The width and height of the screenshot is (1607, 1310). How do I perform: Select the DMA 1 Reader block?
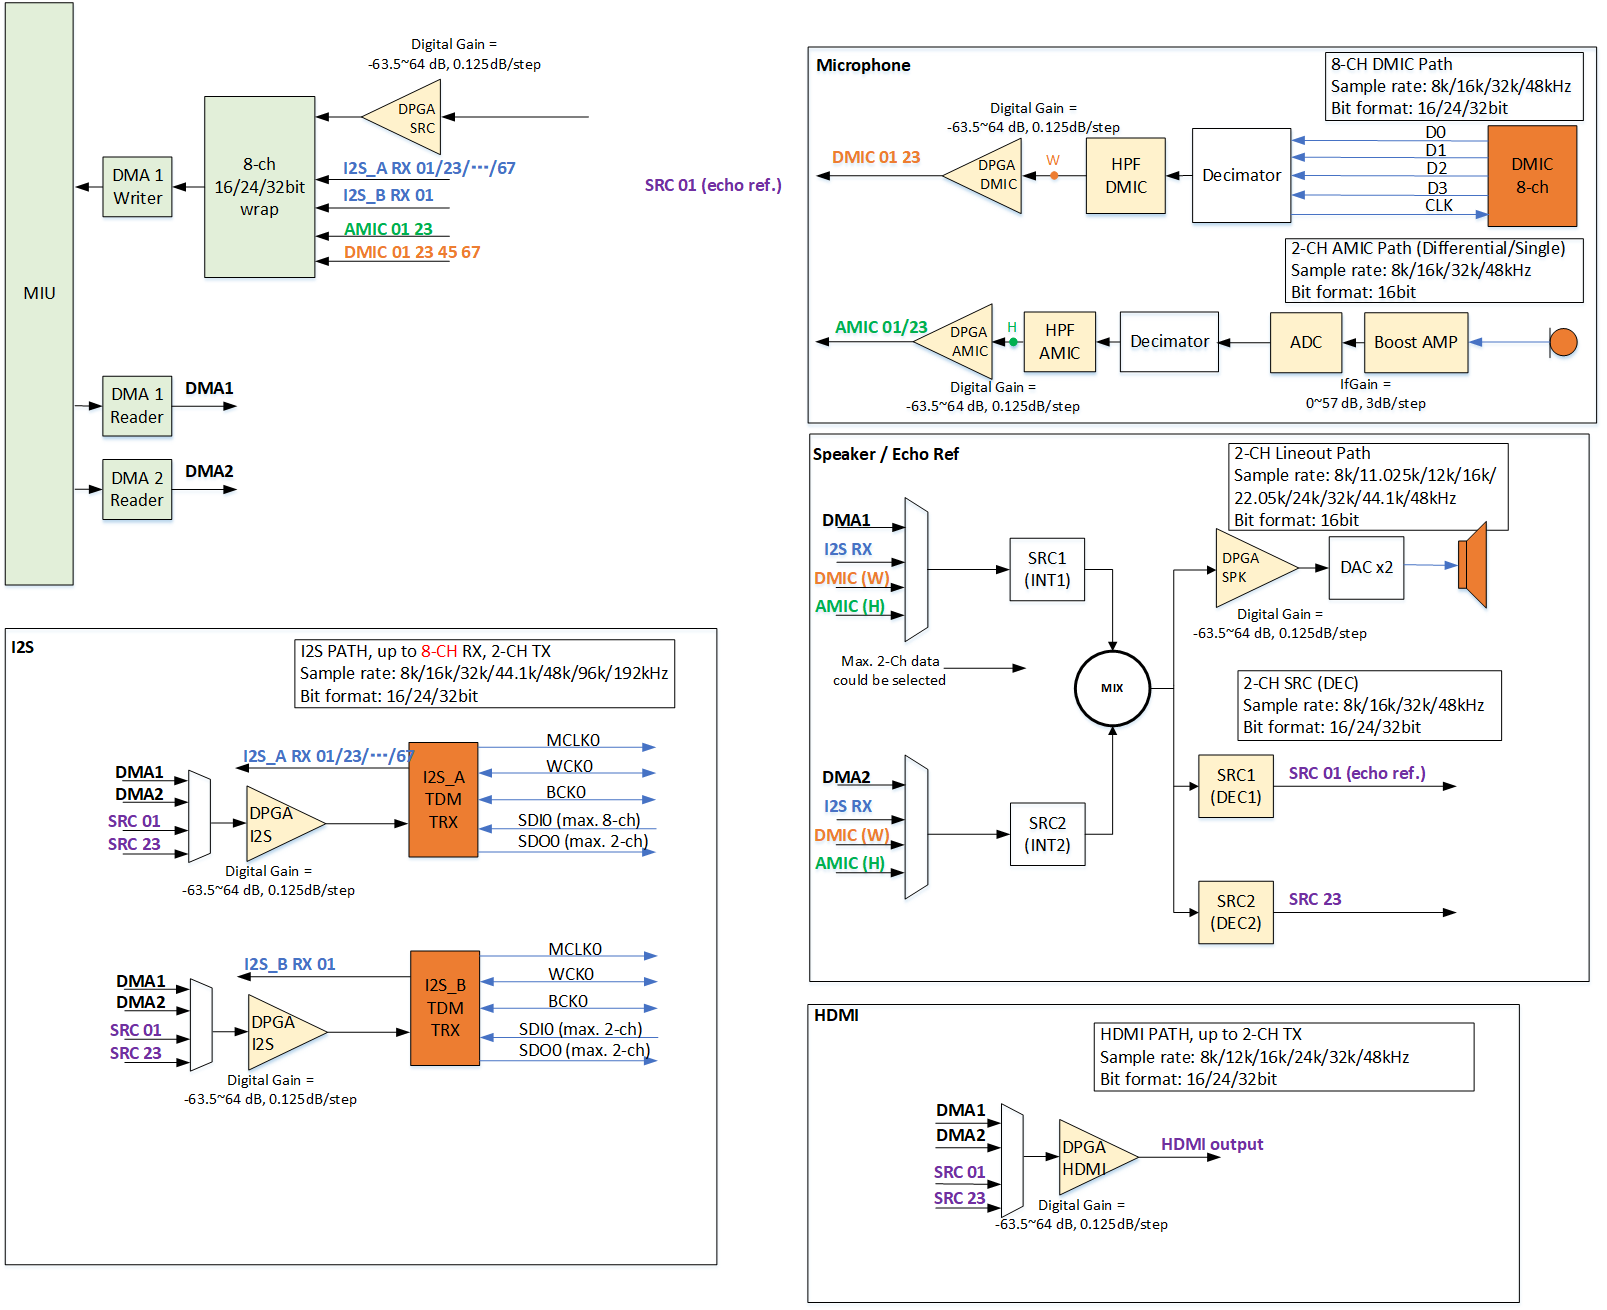137,406
